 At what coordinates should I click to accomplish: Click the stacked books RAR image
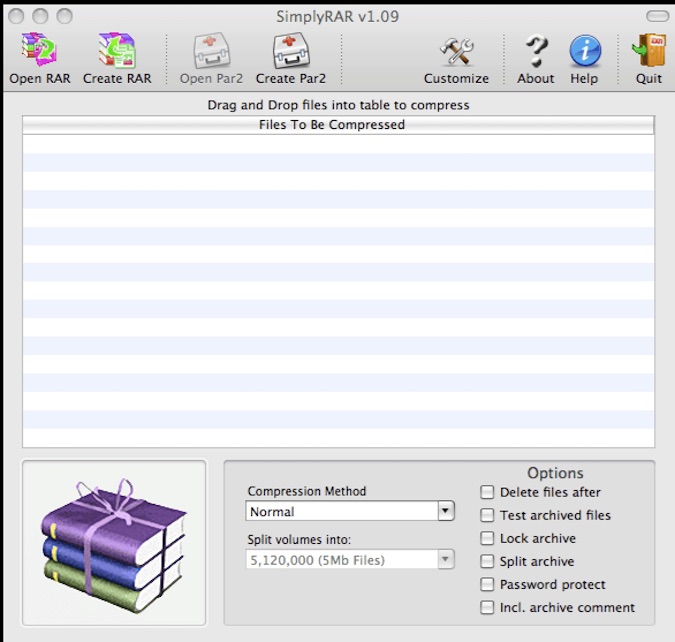[114, 543]
